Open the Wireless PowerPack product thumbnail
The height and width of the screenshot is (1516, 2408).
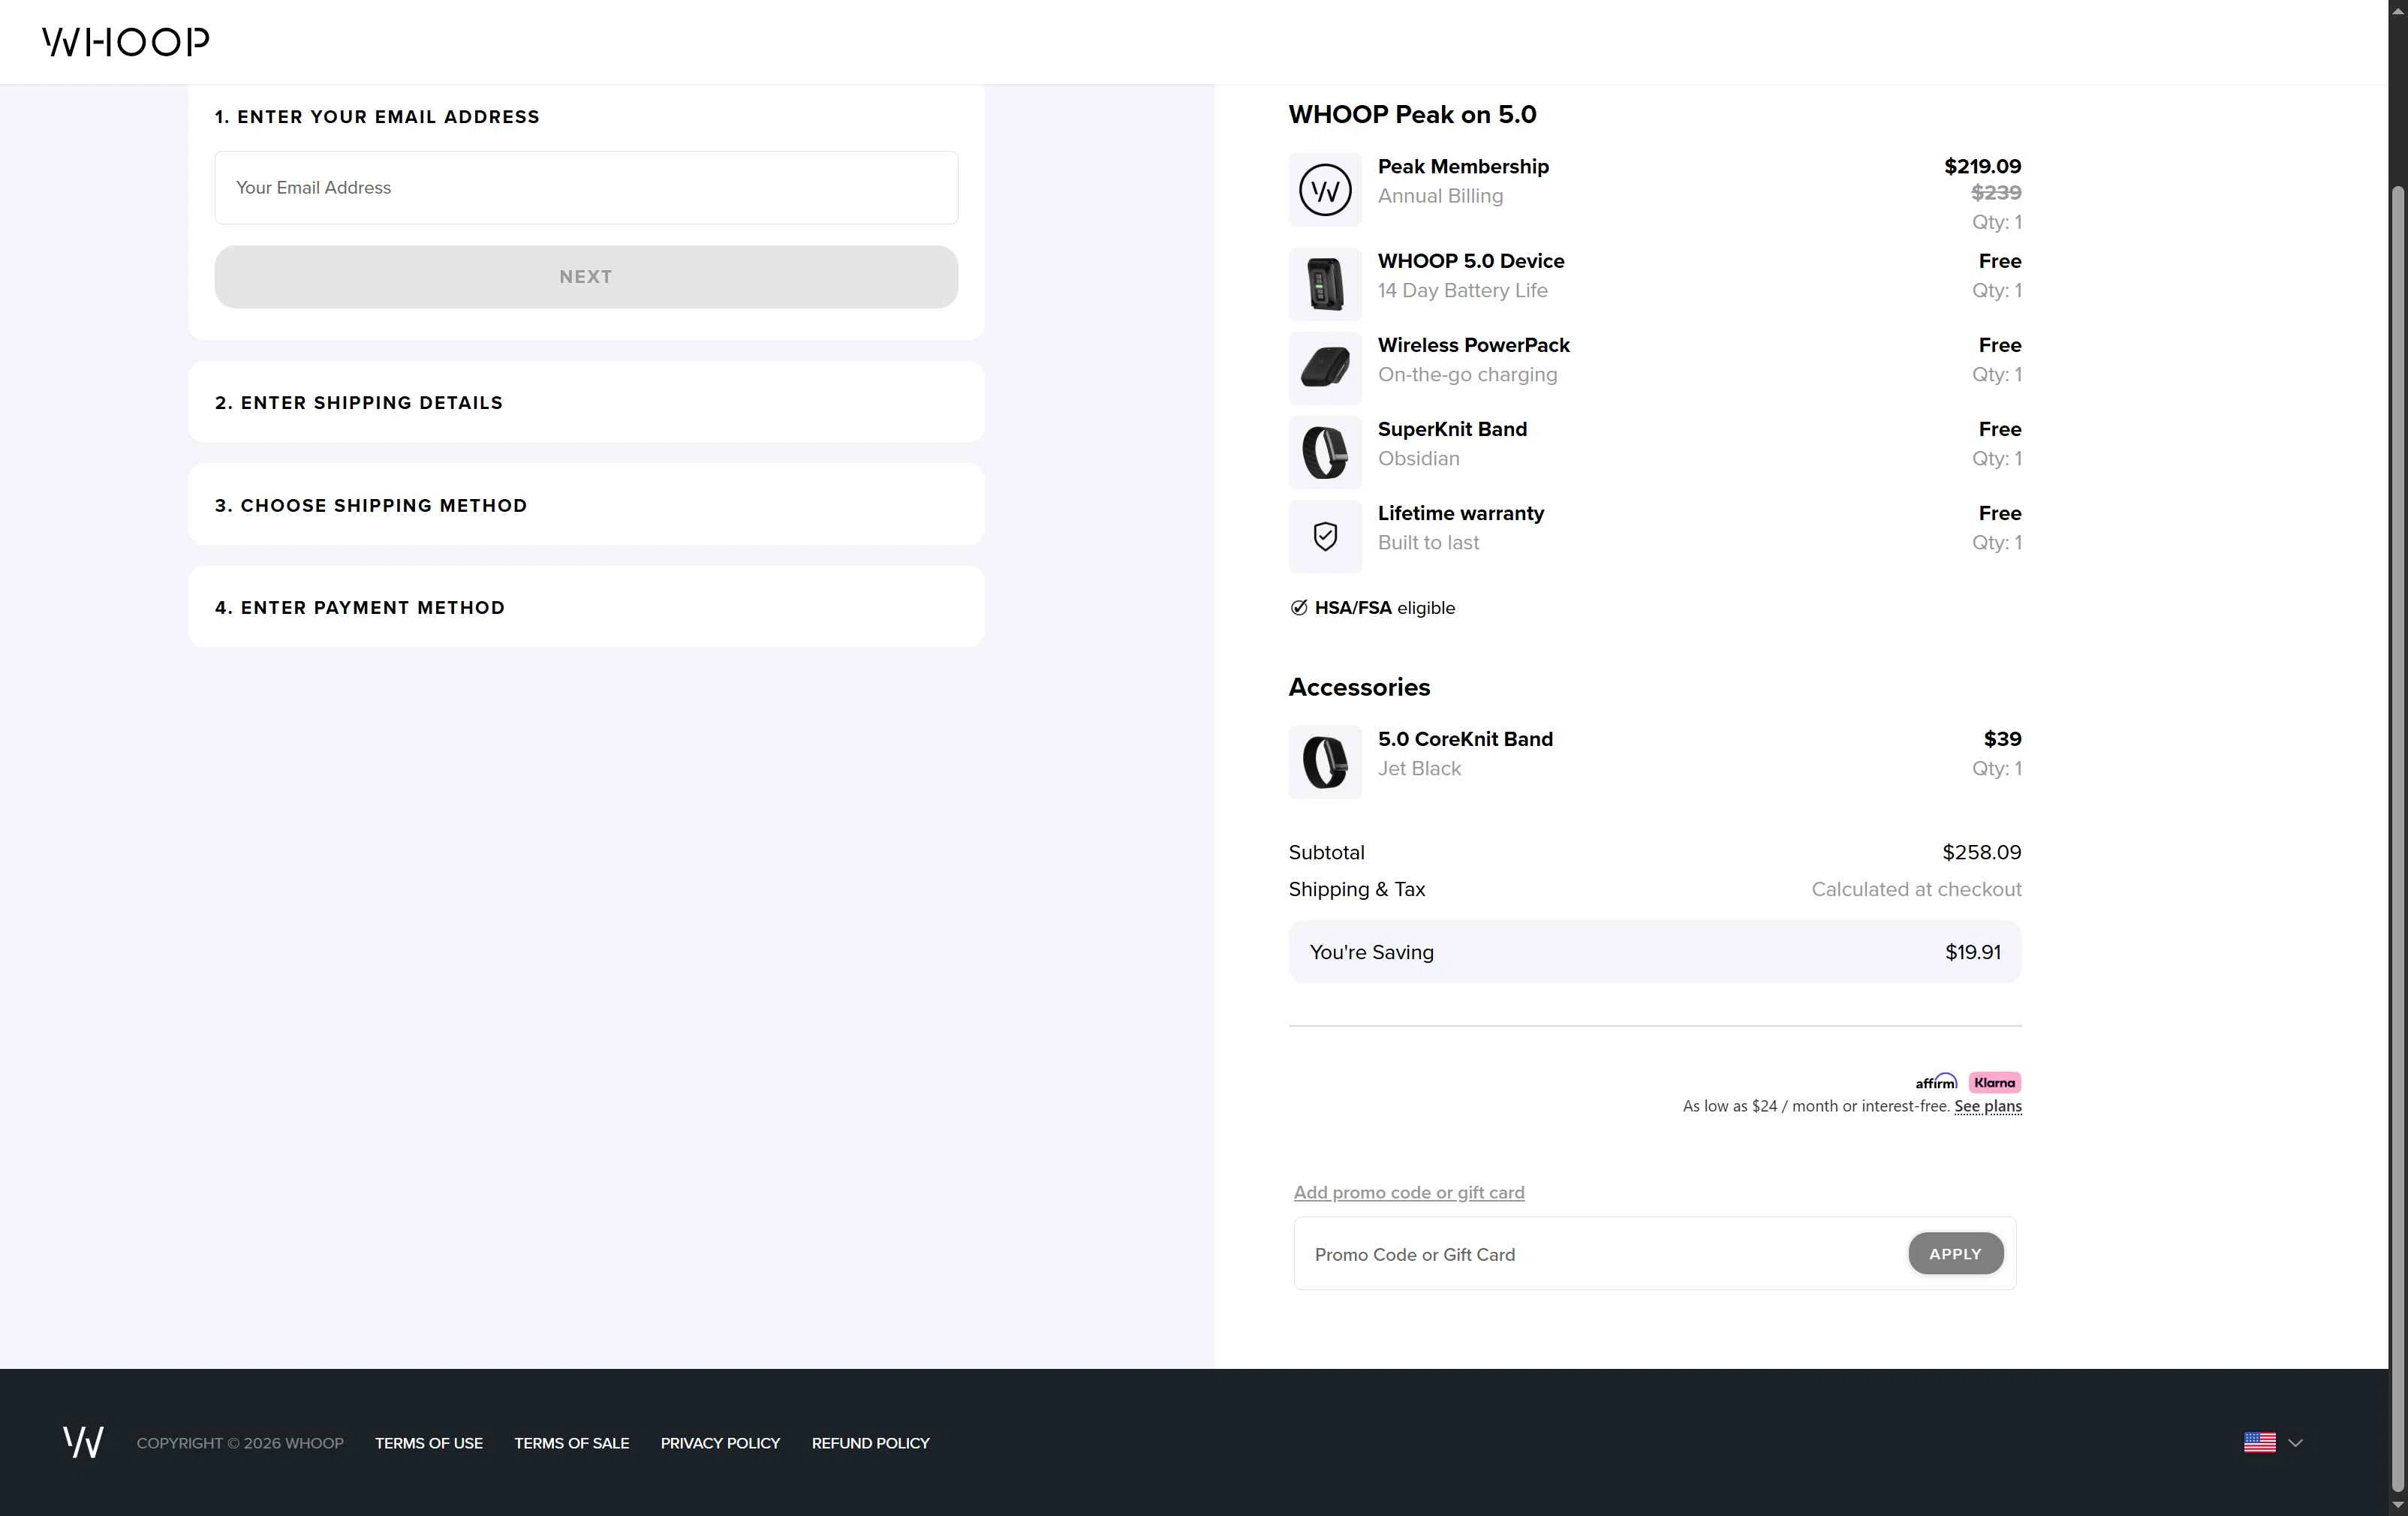[1325, 368]
